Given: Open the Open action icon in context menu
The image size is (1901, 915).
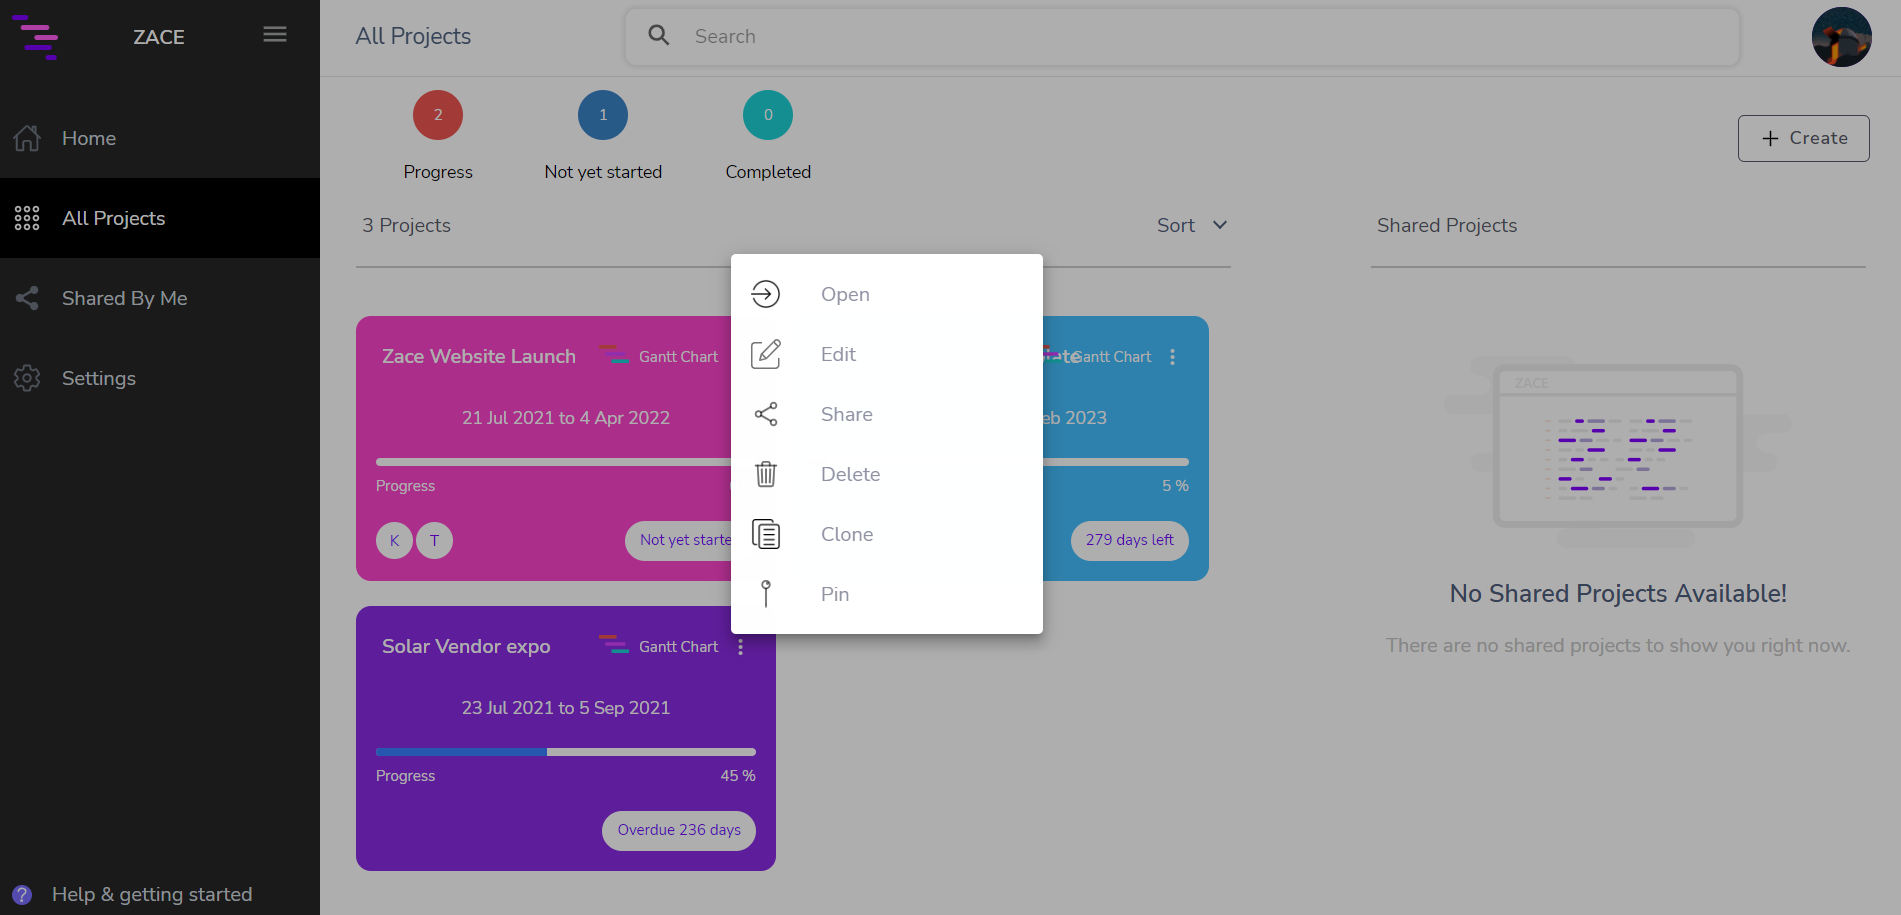Looking at the screenshot, I should [x=766, y=294].
